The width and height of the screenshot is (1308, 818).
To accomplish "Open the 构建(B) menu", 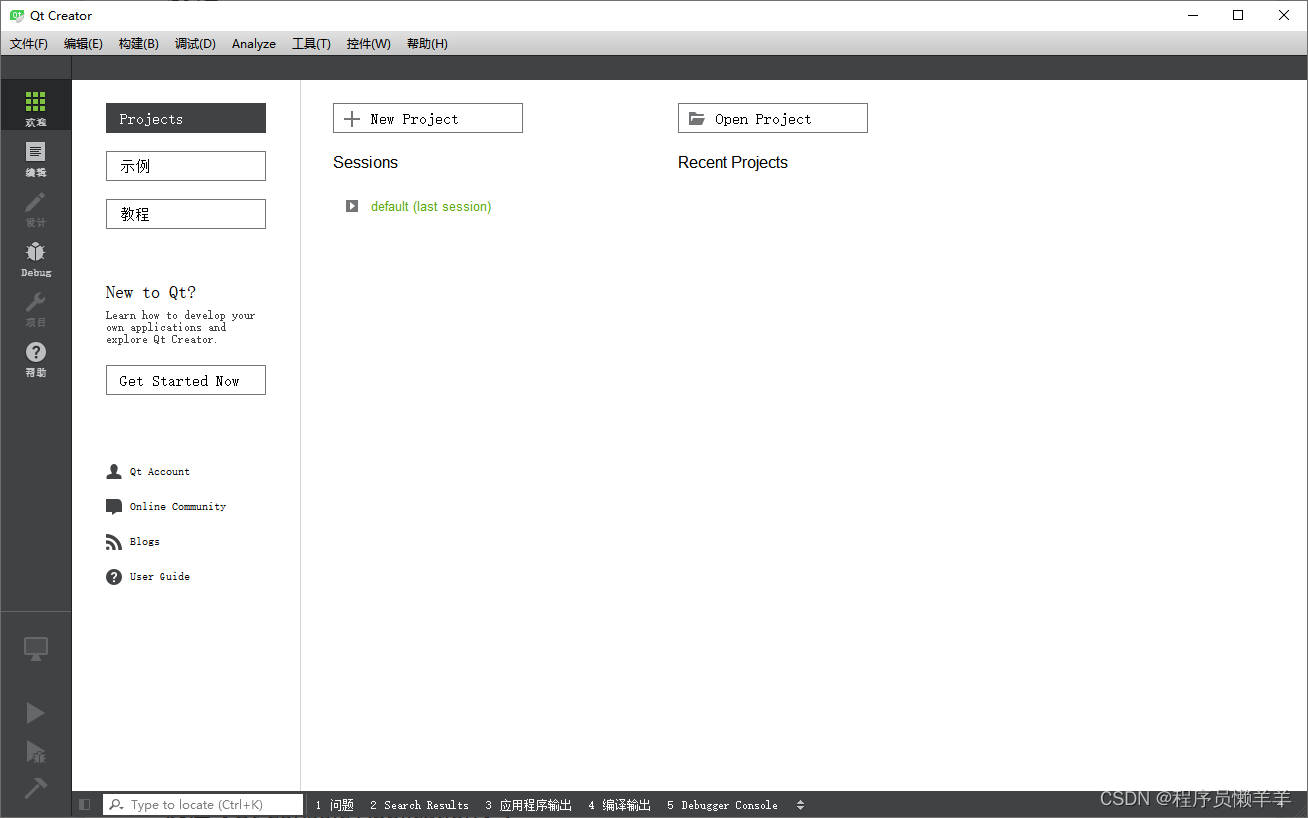I will (x=138, y=44).
